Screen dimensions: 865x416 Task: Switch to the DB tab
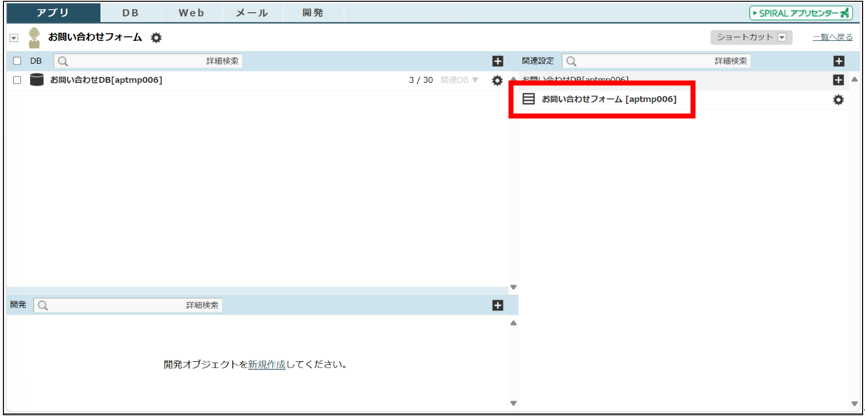point(131,13)
